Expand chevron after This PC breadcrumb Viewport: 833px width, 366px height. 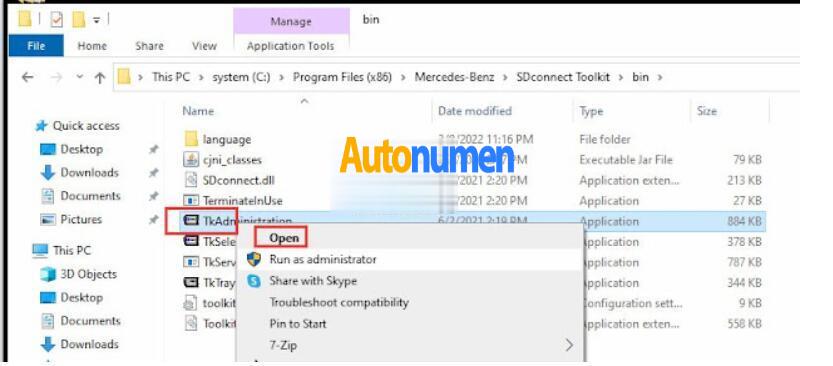coord(201,78)
